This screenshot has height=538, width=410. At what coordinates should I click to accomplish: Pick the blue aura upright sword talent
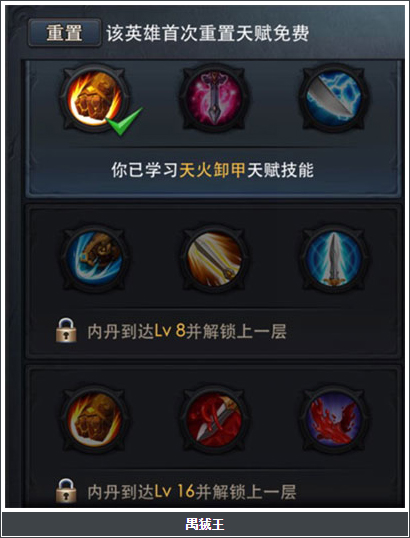pos(334,259)
